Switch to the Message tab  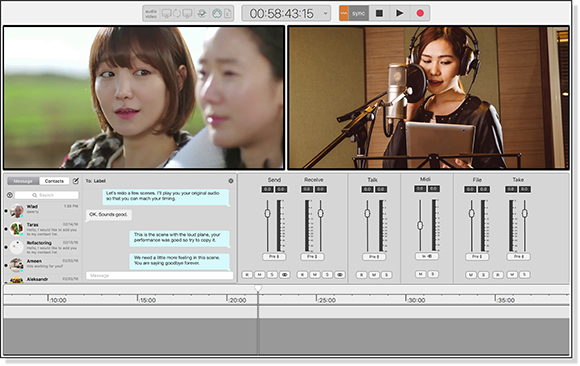click(23, 181)
